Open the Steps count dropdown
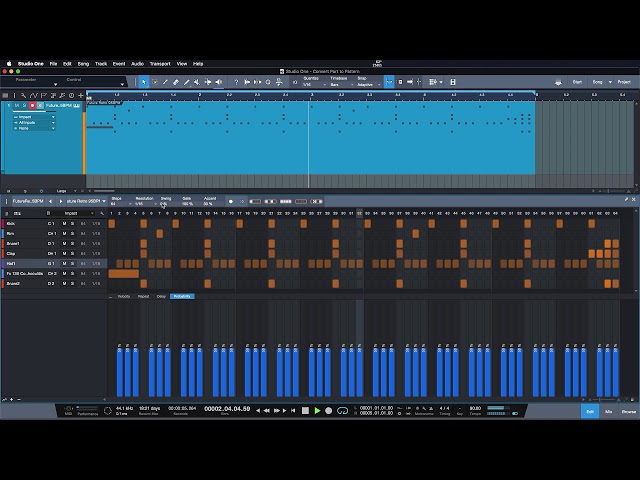The image size is (640, 480). [121, 204]
